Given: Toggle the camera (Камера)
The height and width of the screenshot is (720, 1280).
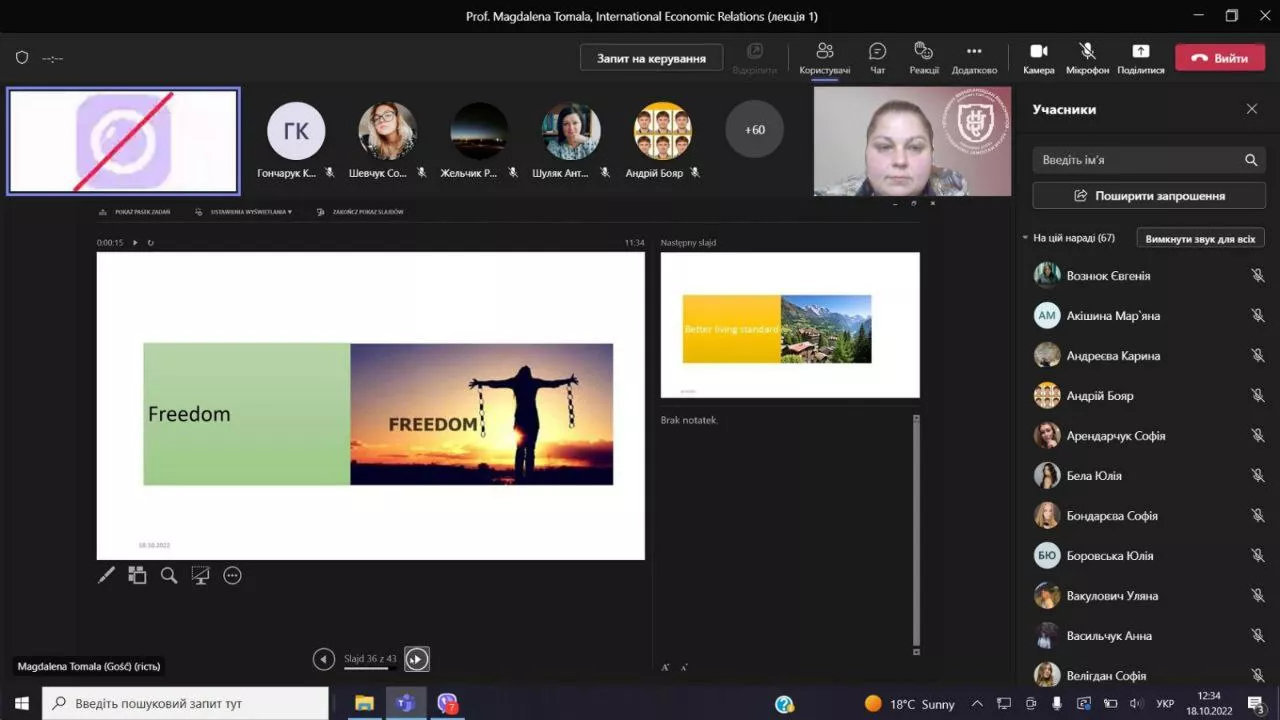Looking at the screenshot, I should pos(1038,57).
